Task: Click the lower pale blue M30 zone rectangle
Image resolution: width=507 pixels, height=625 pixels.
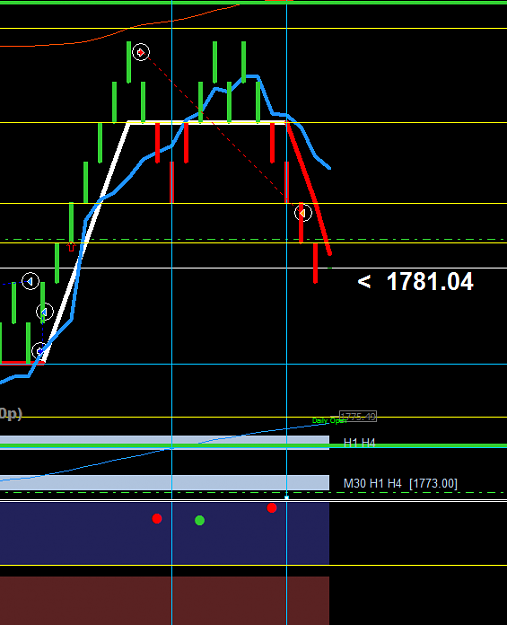Action: pos(165,482)
